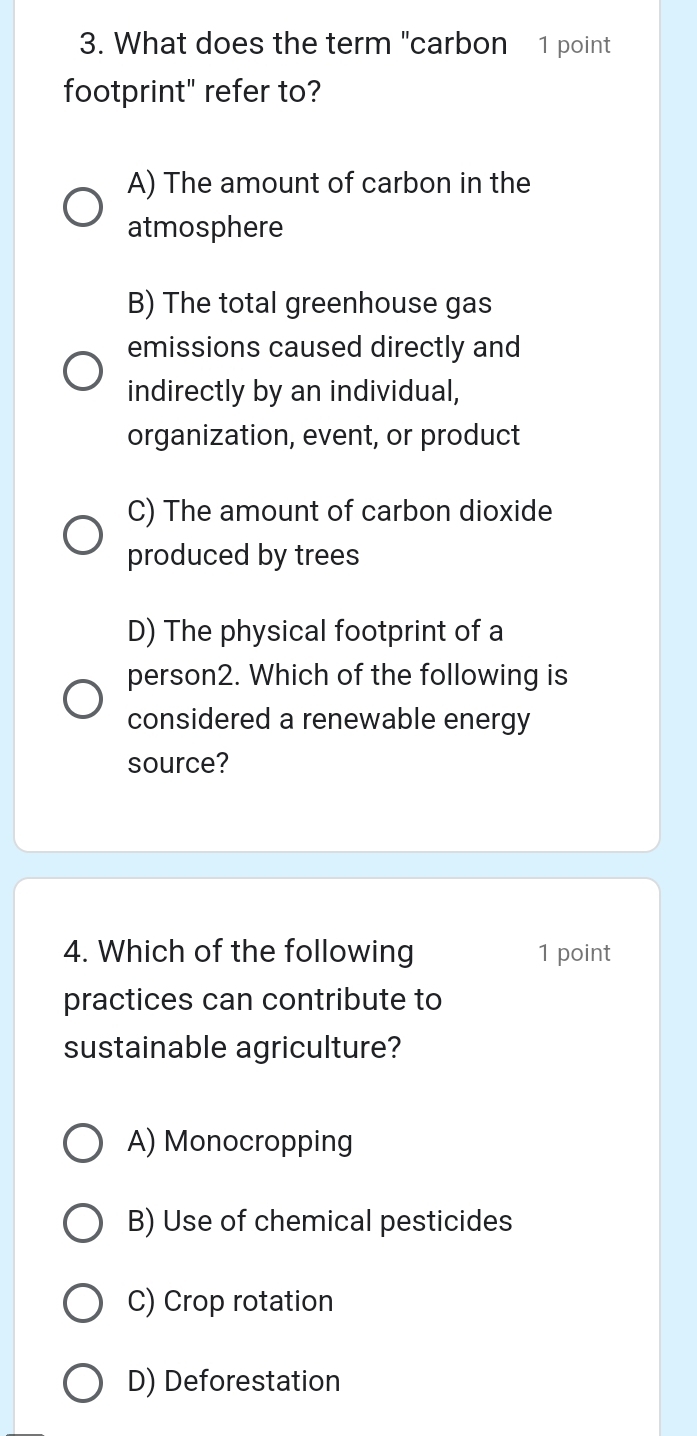Image resolution: width=697 pixels, height=1436 pixels.
Task: Pick Deforestation for question 4
Action: pyautogui.click(x=82, y=1383)
